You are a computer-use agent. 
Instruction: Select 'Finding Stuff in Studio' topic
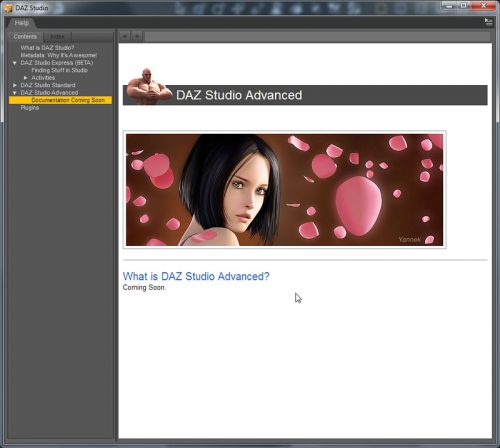pyautogui.click(x=60, y=70)
